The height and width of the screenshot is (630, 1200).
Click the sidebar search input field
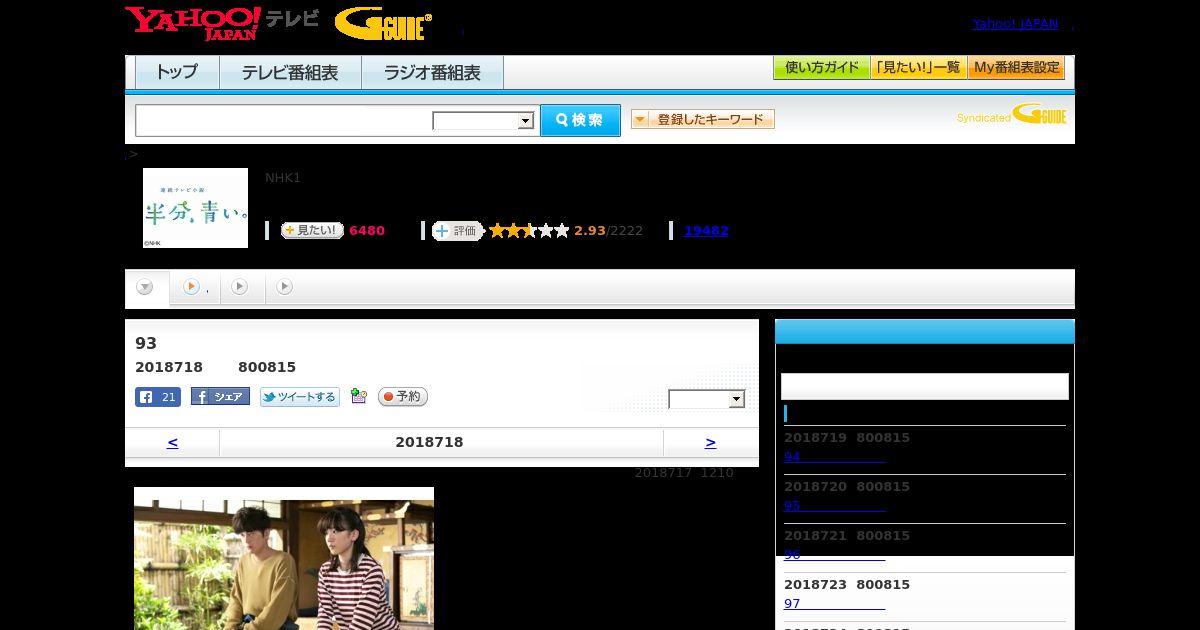925,387
